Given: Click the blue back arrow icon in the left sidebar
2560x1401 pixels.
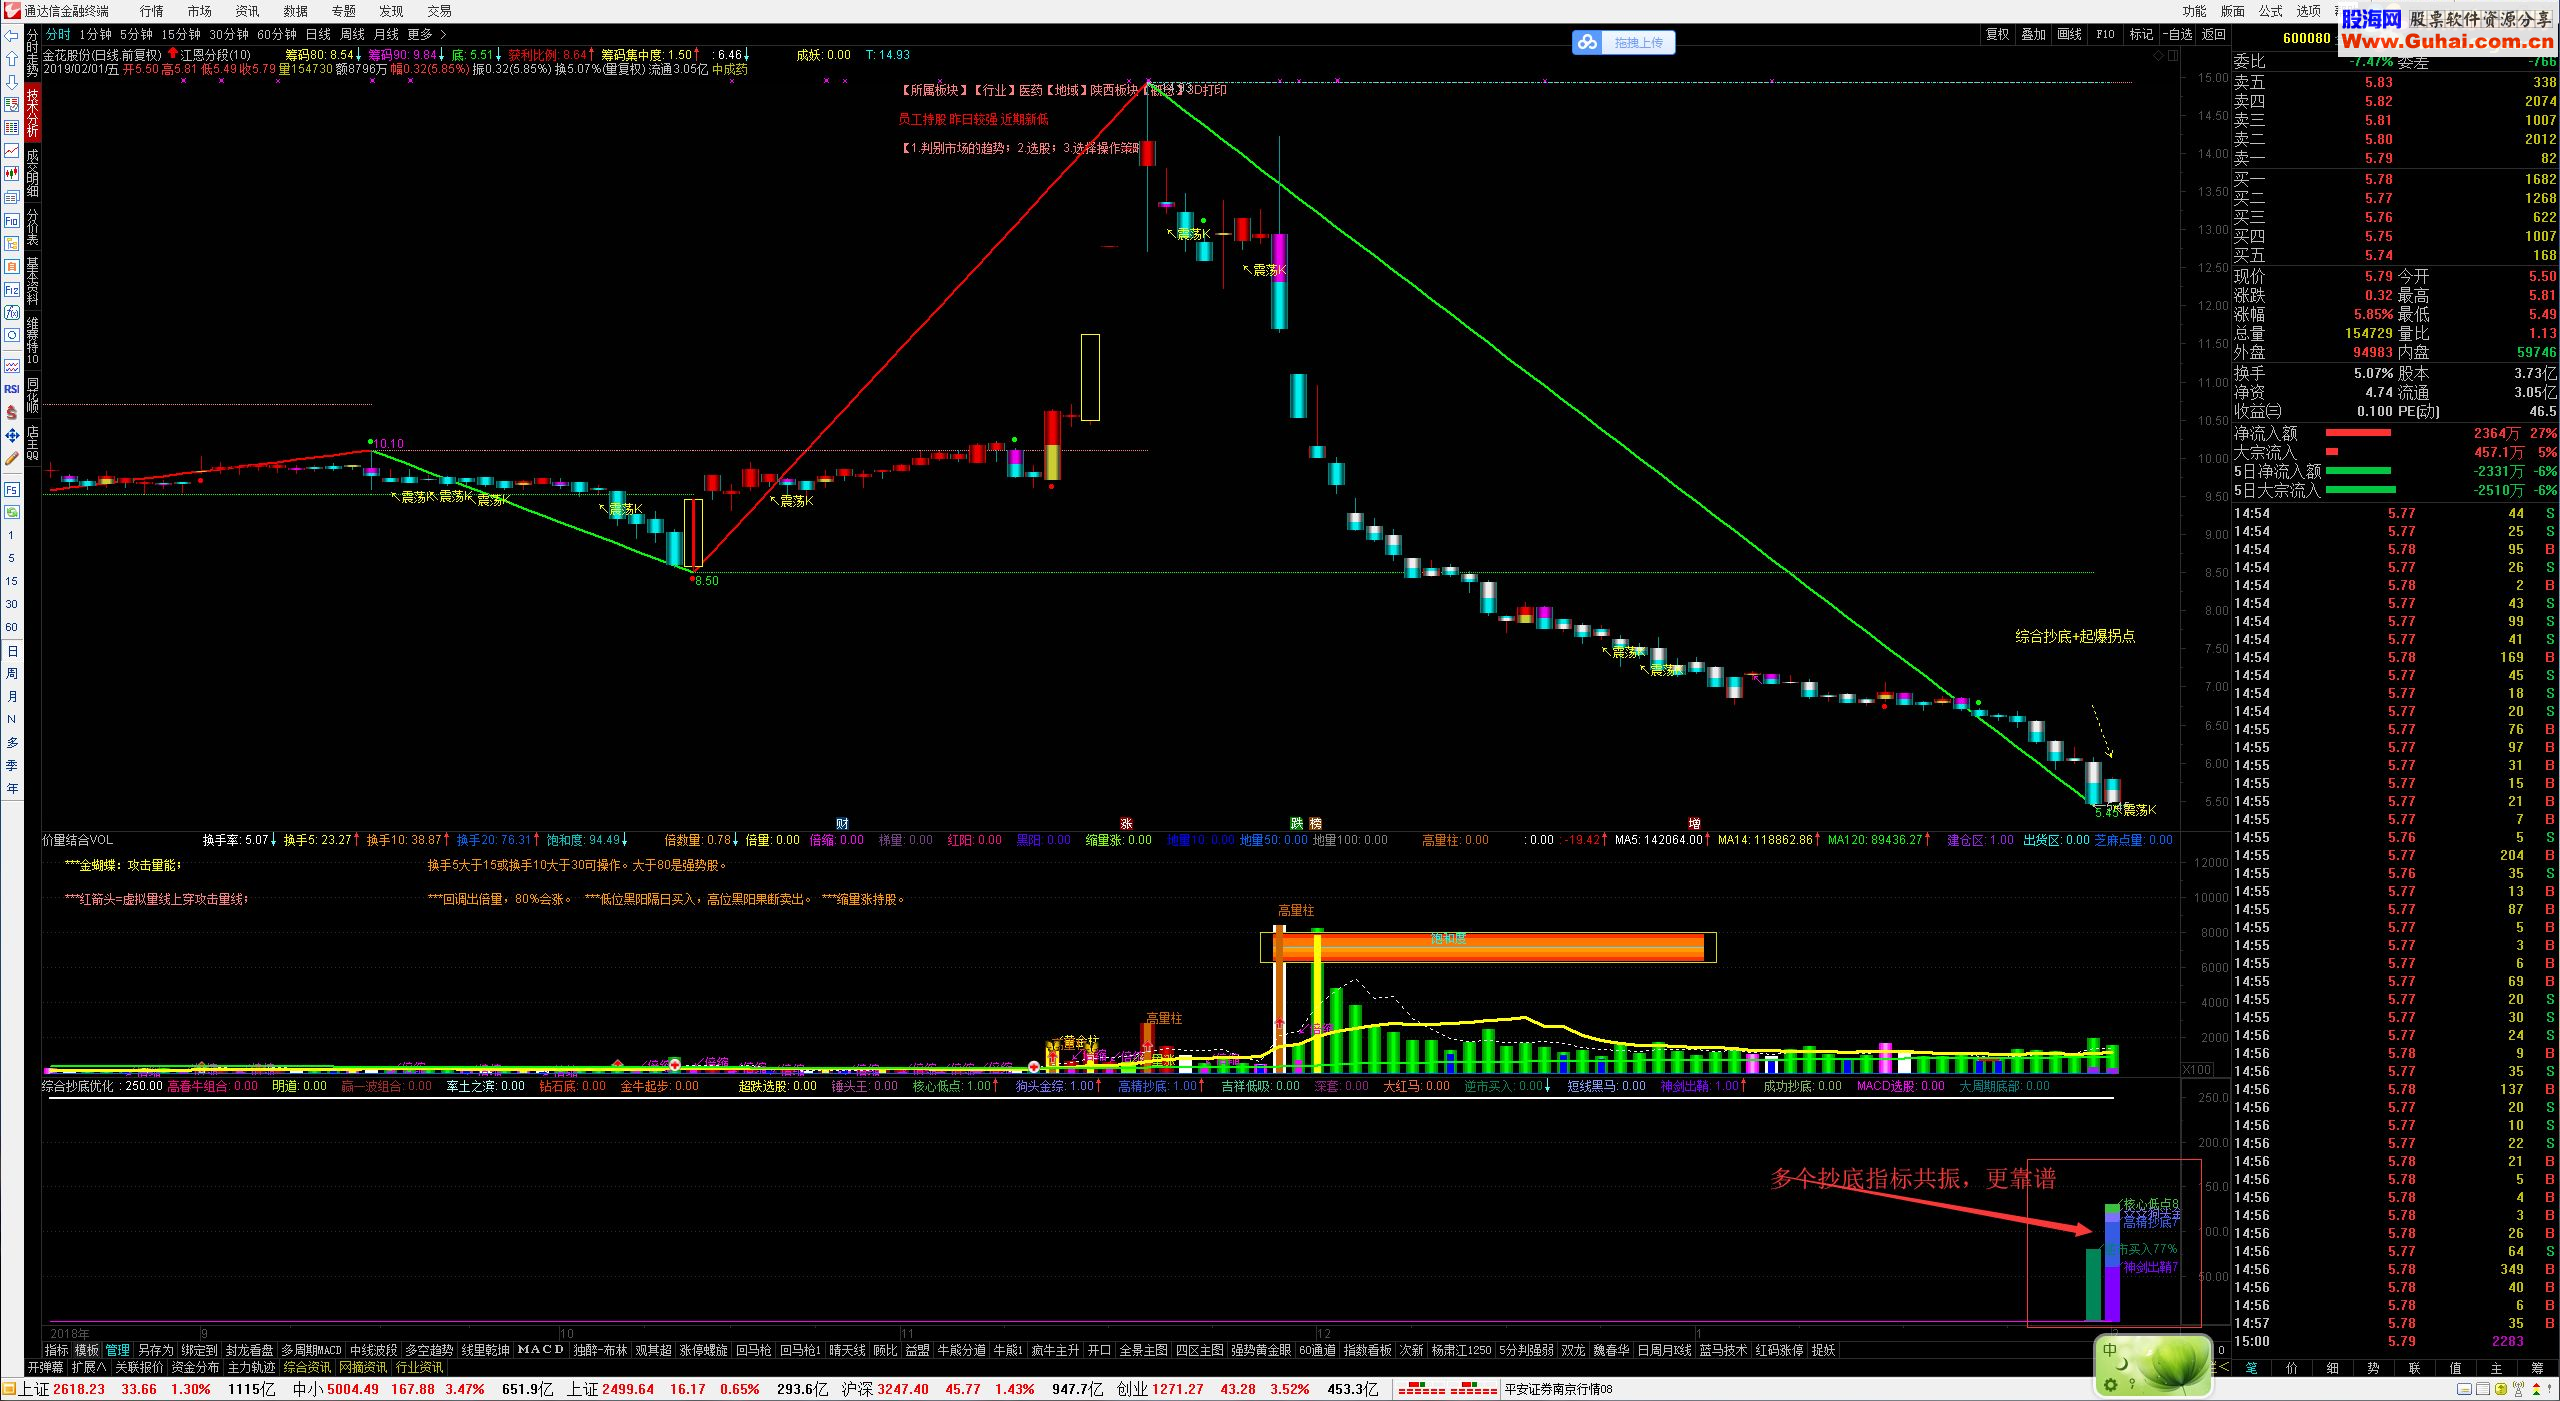Looking at the screenshot, I should tap(12, 35).
